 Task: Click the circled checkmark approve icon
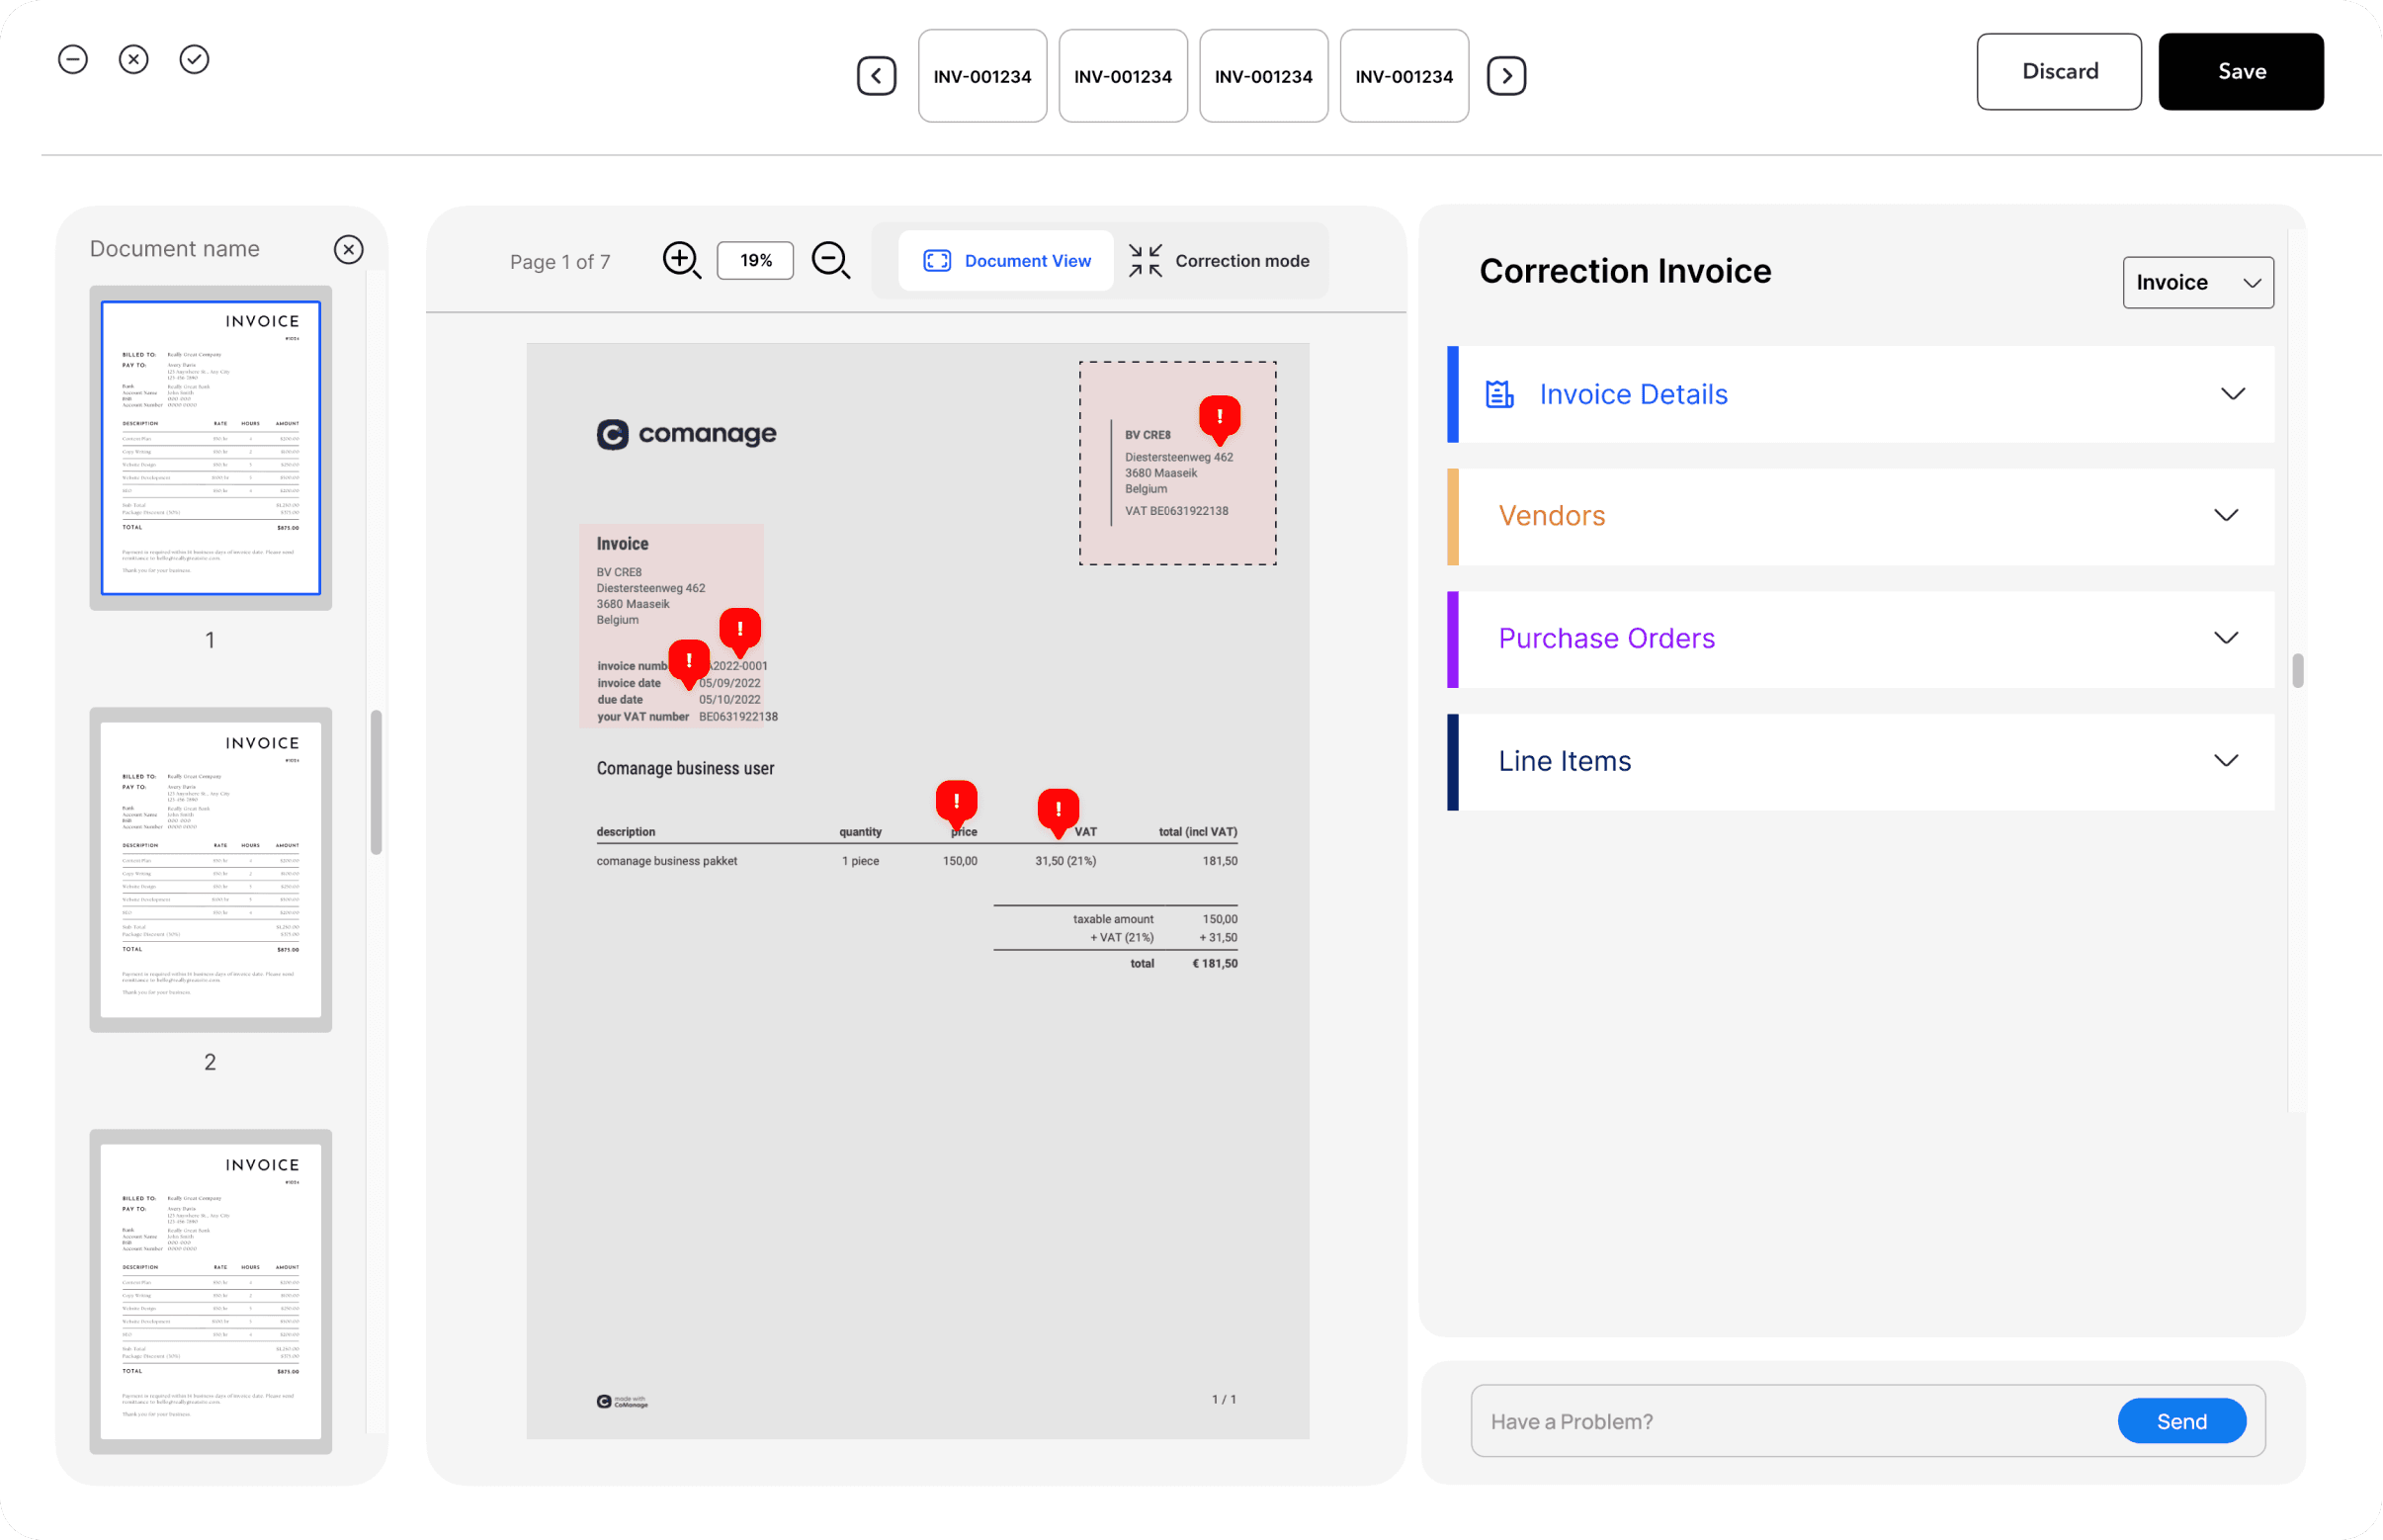tap(194, 60)
